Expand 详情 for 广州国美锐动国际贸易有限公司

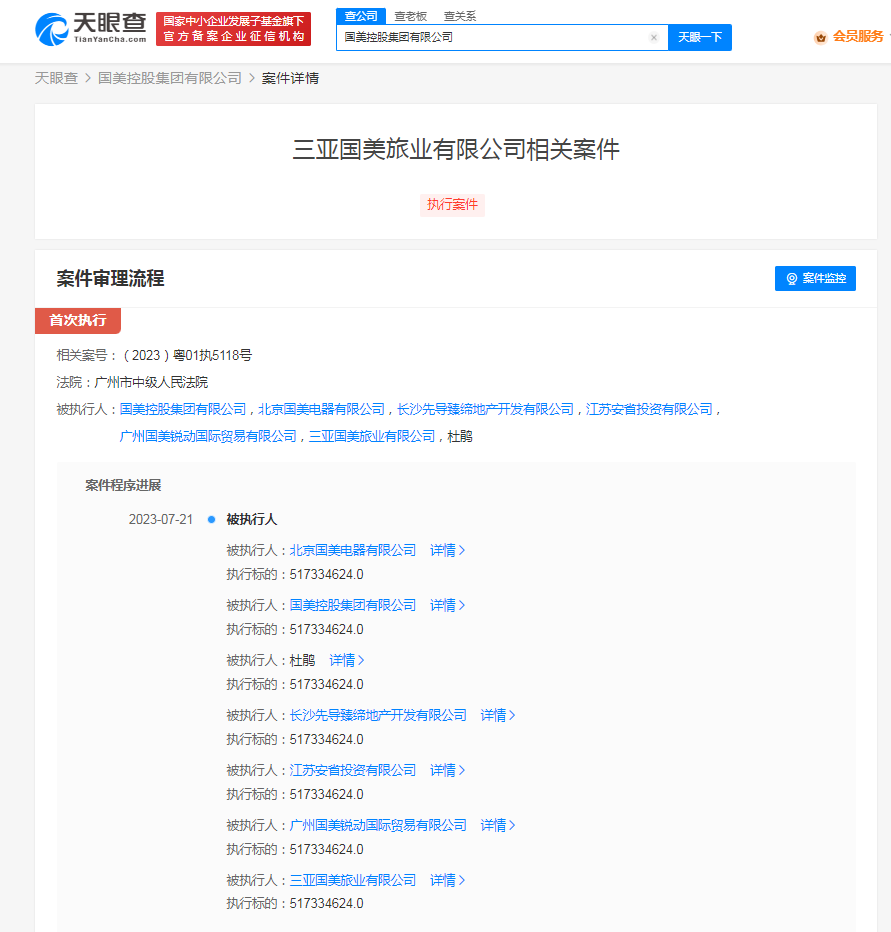(498, 825)
